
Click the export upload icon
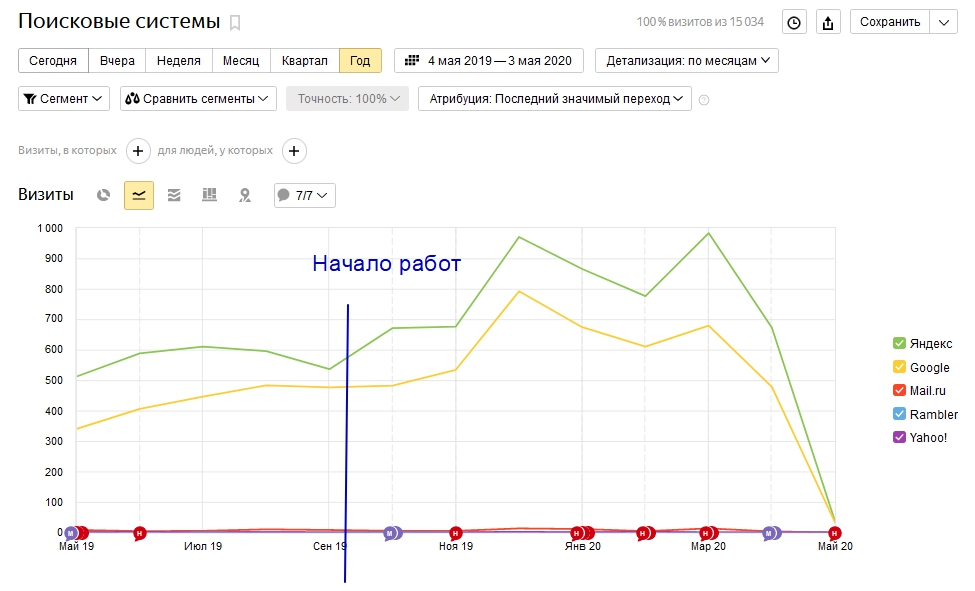point(828,22)
